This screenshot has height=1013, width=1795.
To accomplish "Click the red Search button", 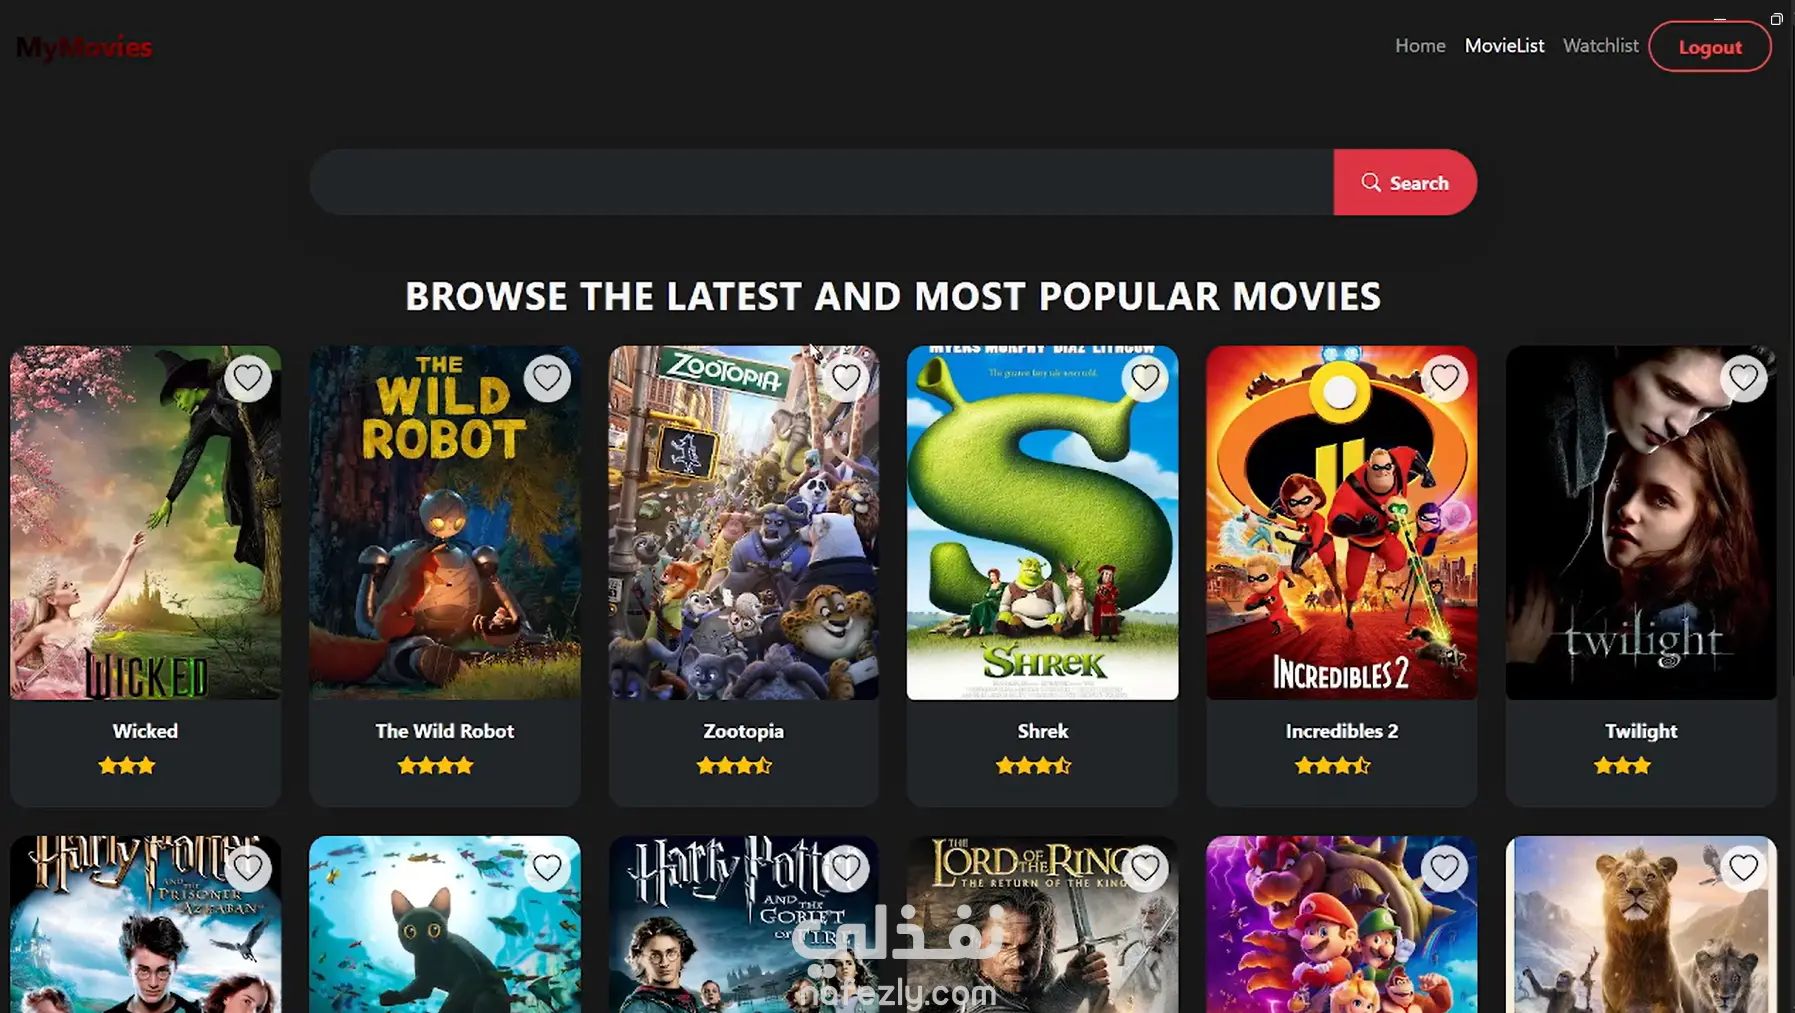I will tap(1405, 182).
